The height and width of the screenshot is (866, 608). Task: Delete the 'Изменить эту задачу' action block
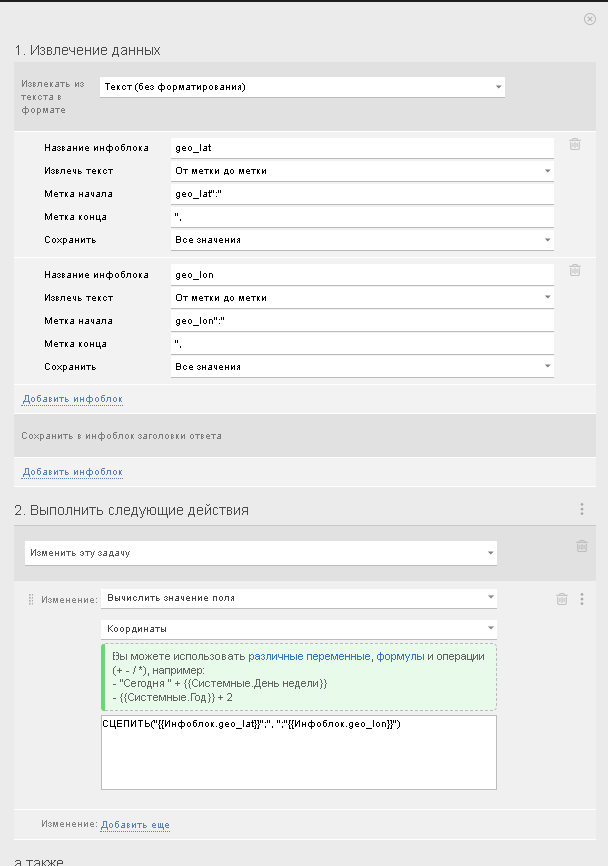point(581,546)
